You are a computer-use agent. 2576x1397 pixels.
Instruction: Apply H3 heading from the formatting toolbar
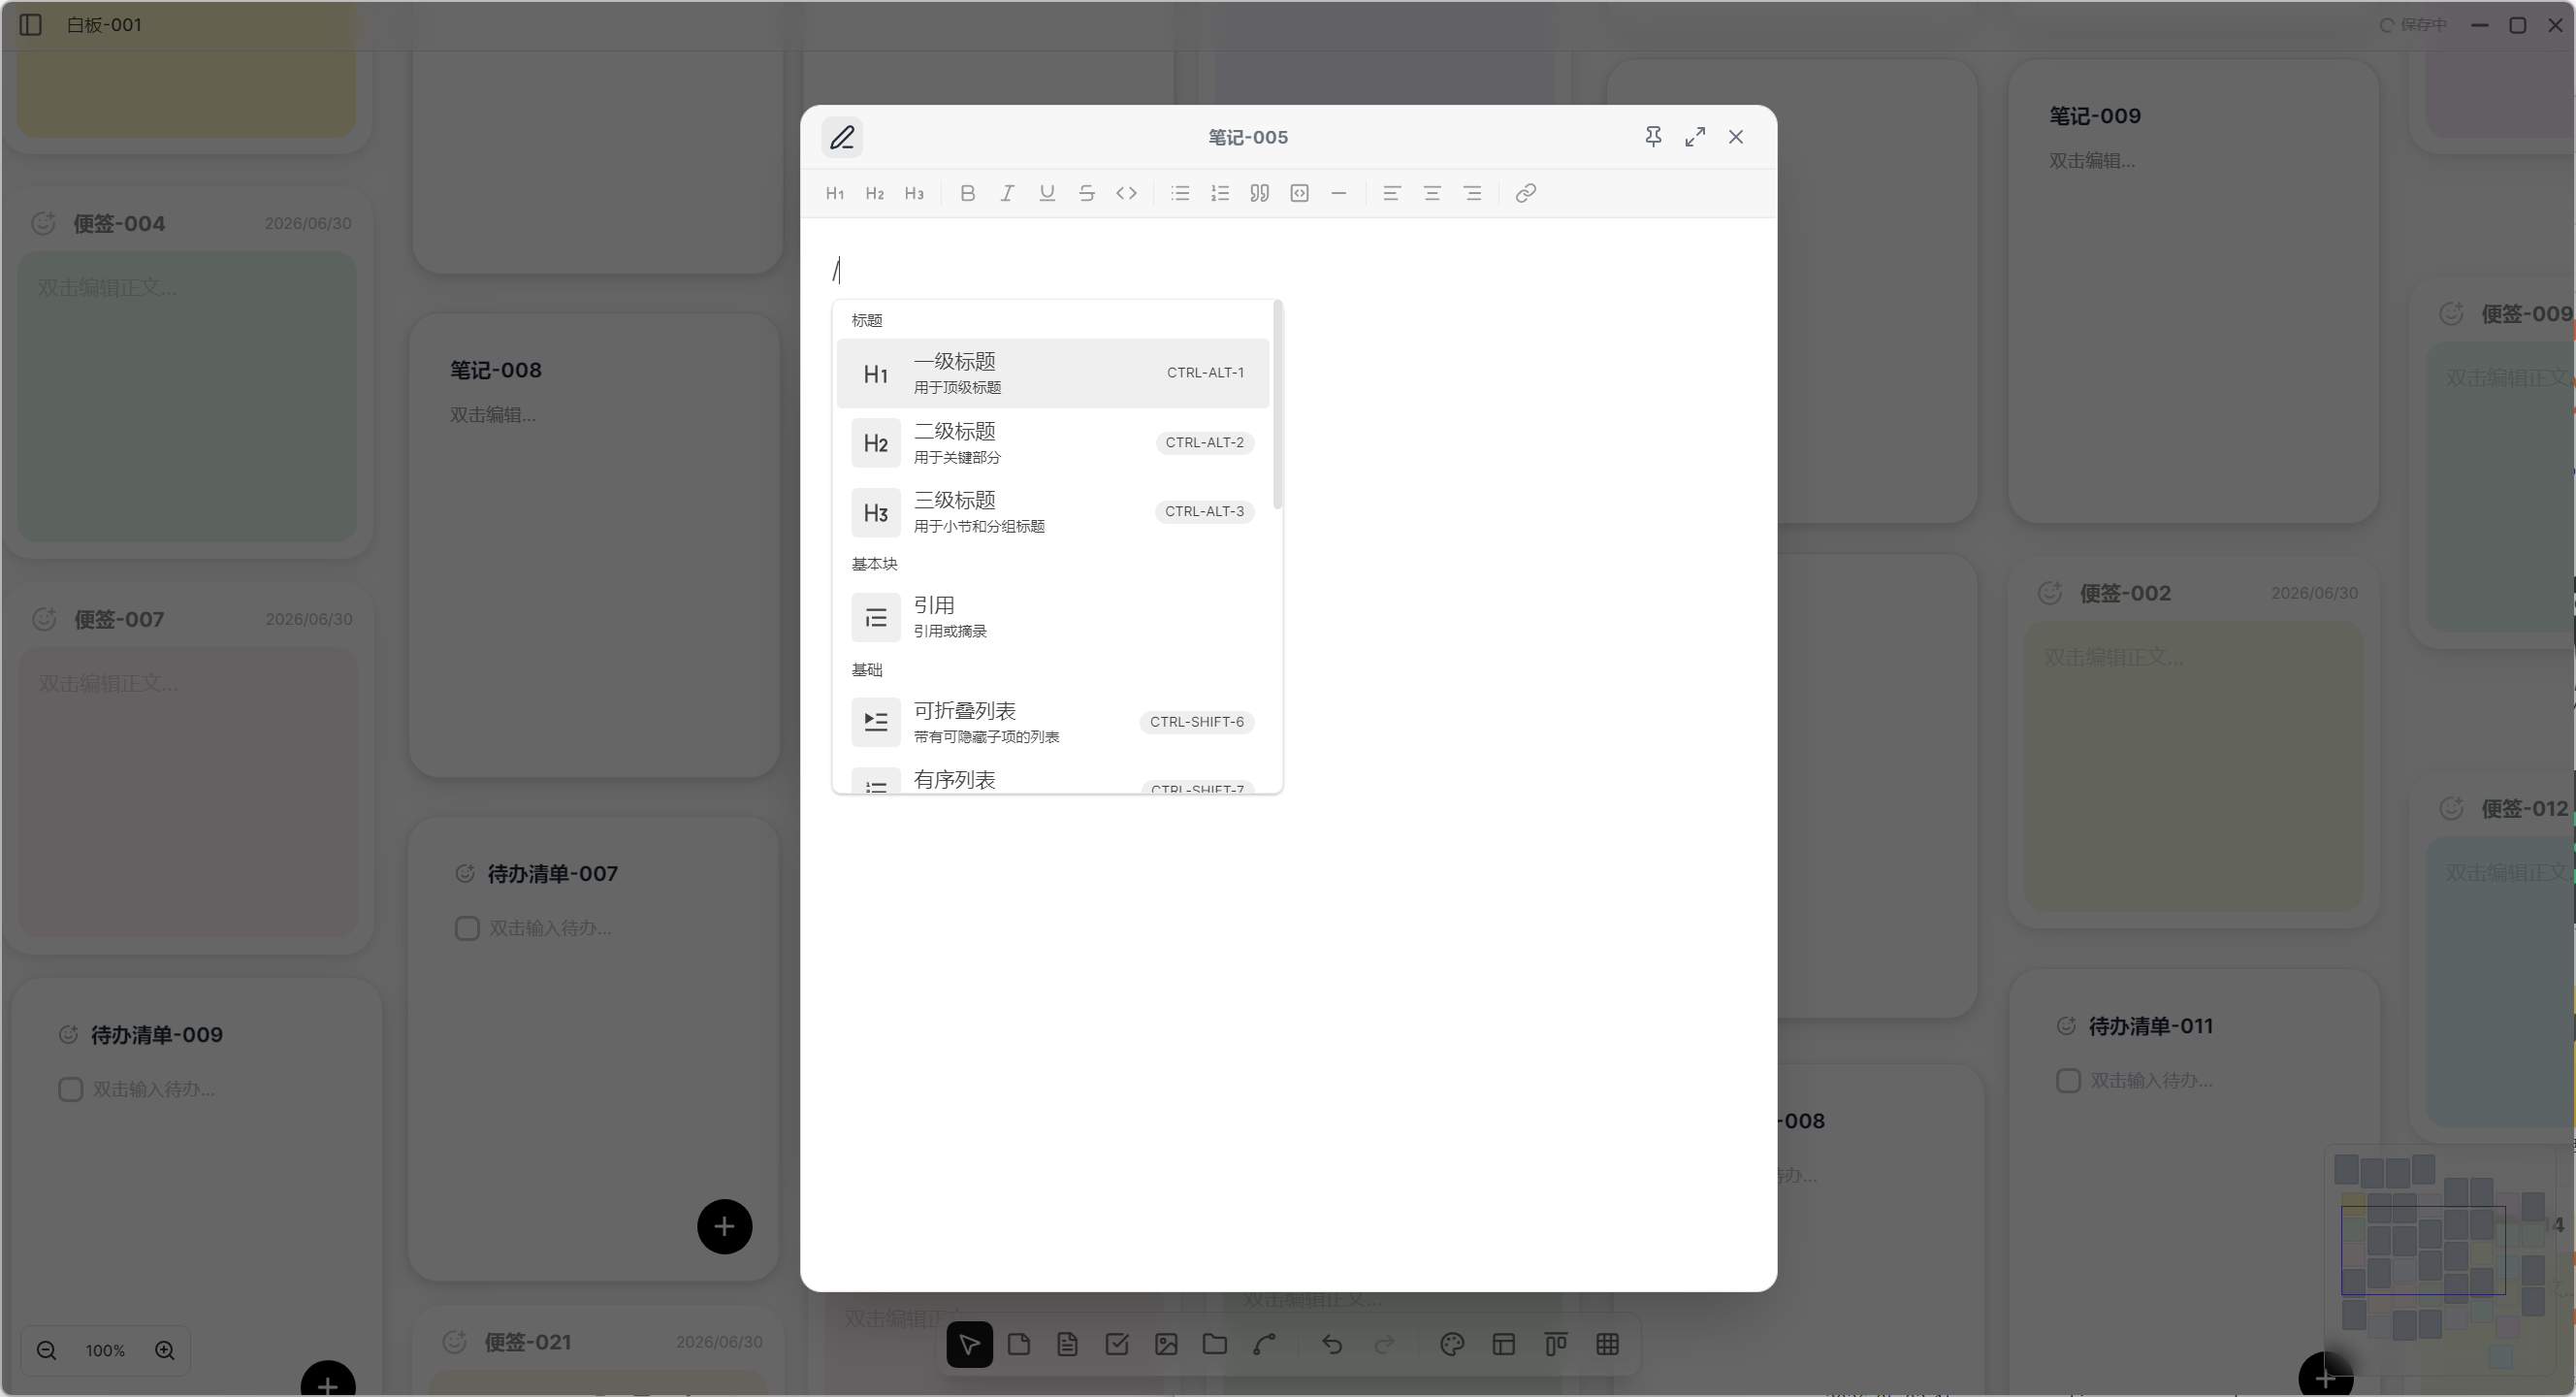(914, 194)
